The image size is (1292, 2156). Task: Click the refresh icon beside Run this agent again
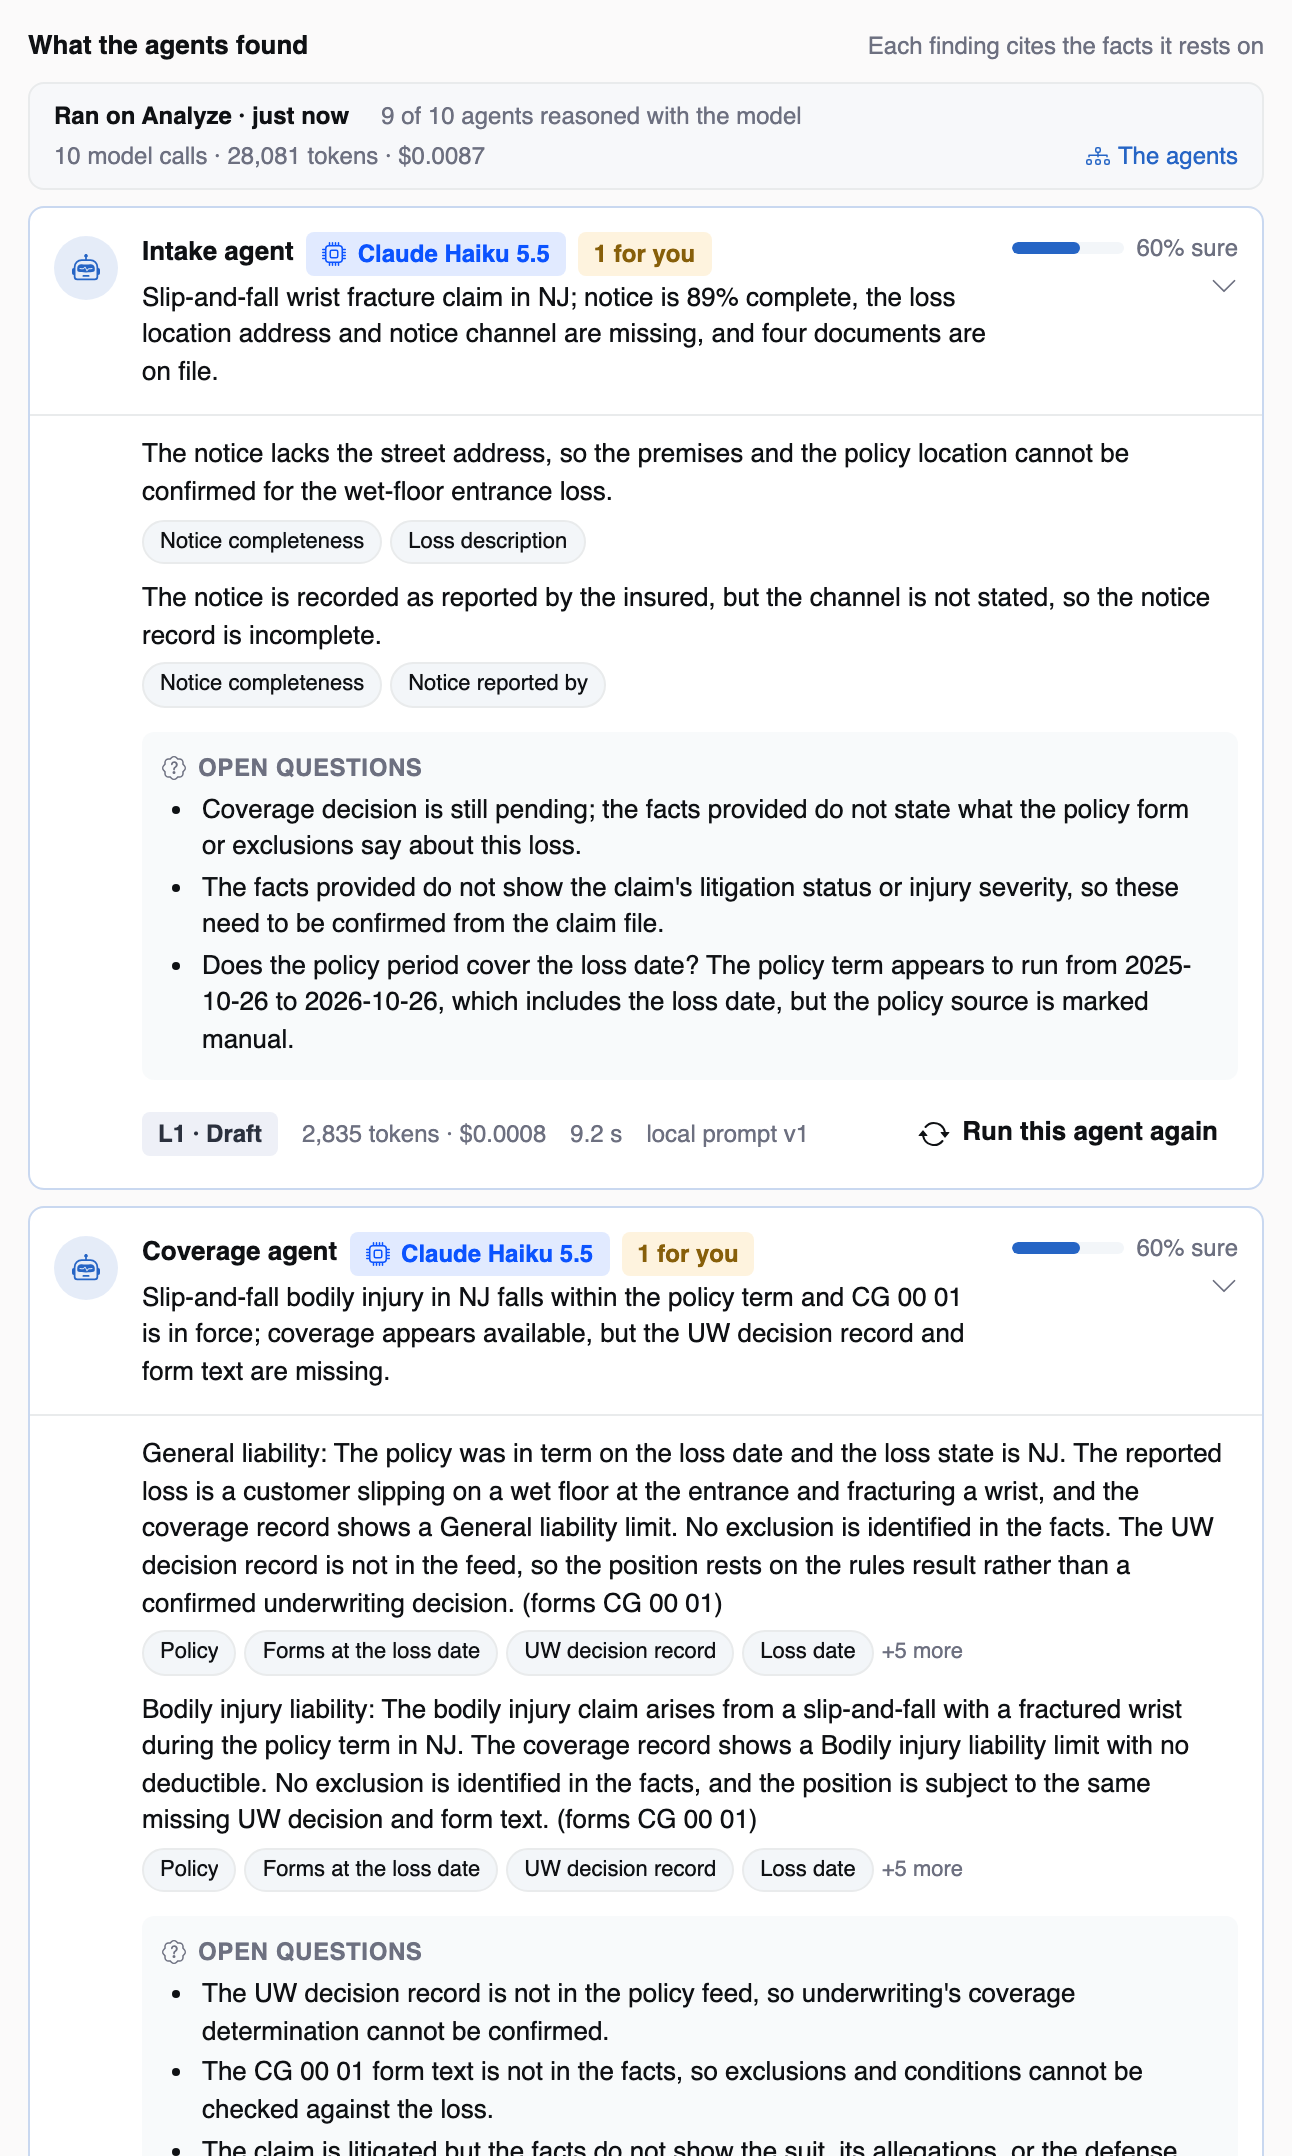(934, 1133)
